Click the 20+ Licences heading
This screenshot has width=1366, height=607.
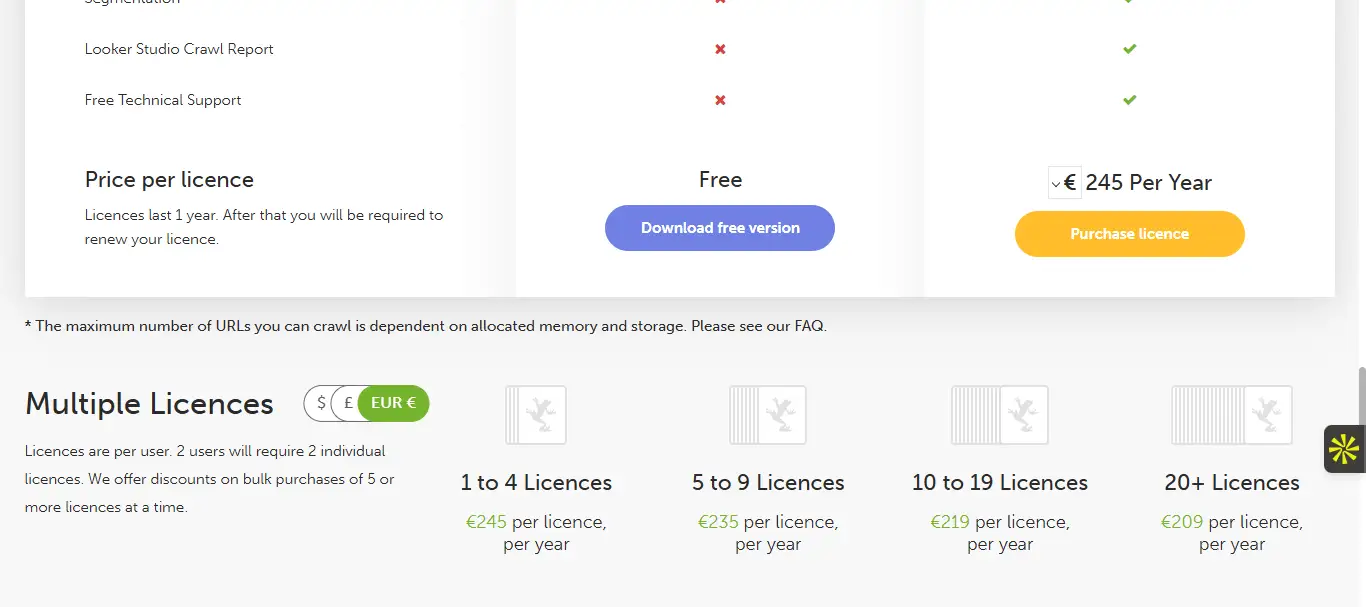pos(1232,482)
